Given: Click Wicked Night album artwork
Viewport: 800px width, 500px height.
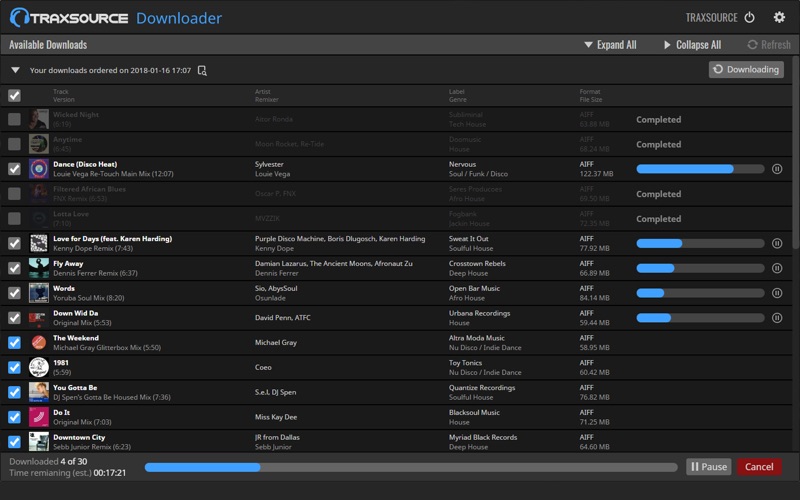Looking at the screenshot, I should tap(39, 119).
